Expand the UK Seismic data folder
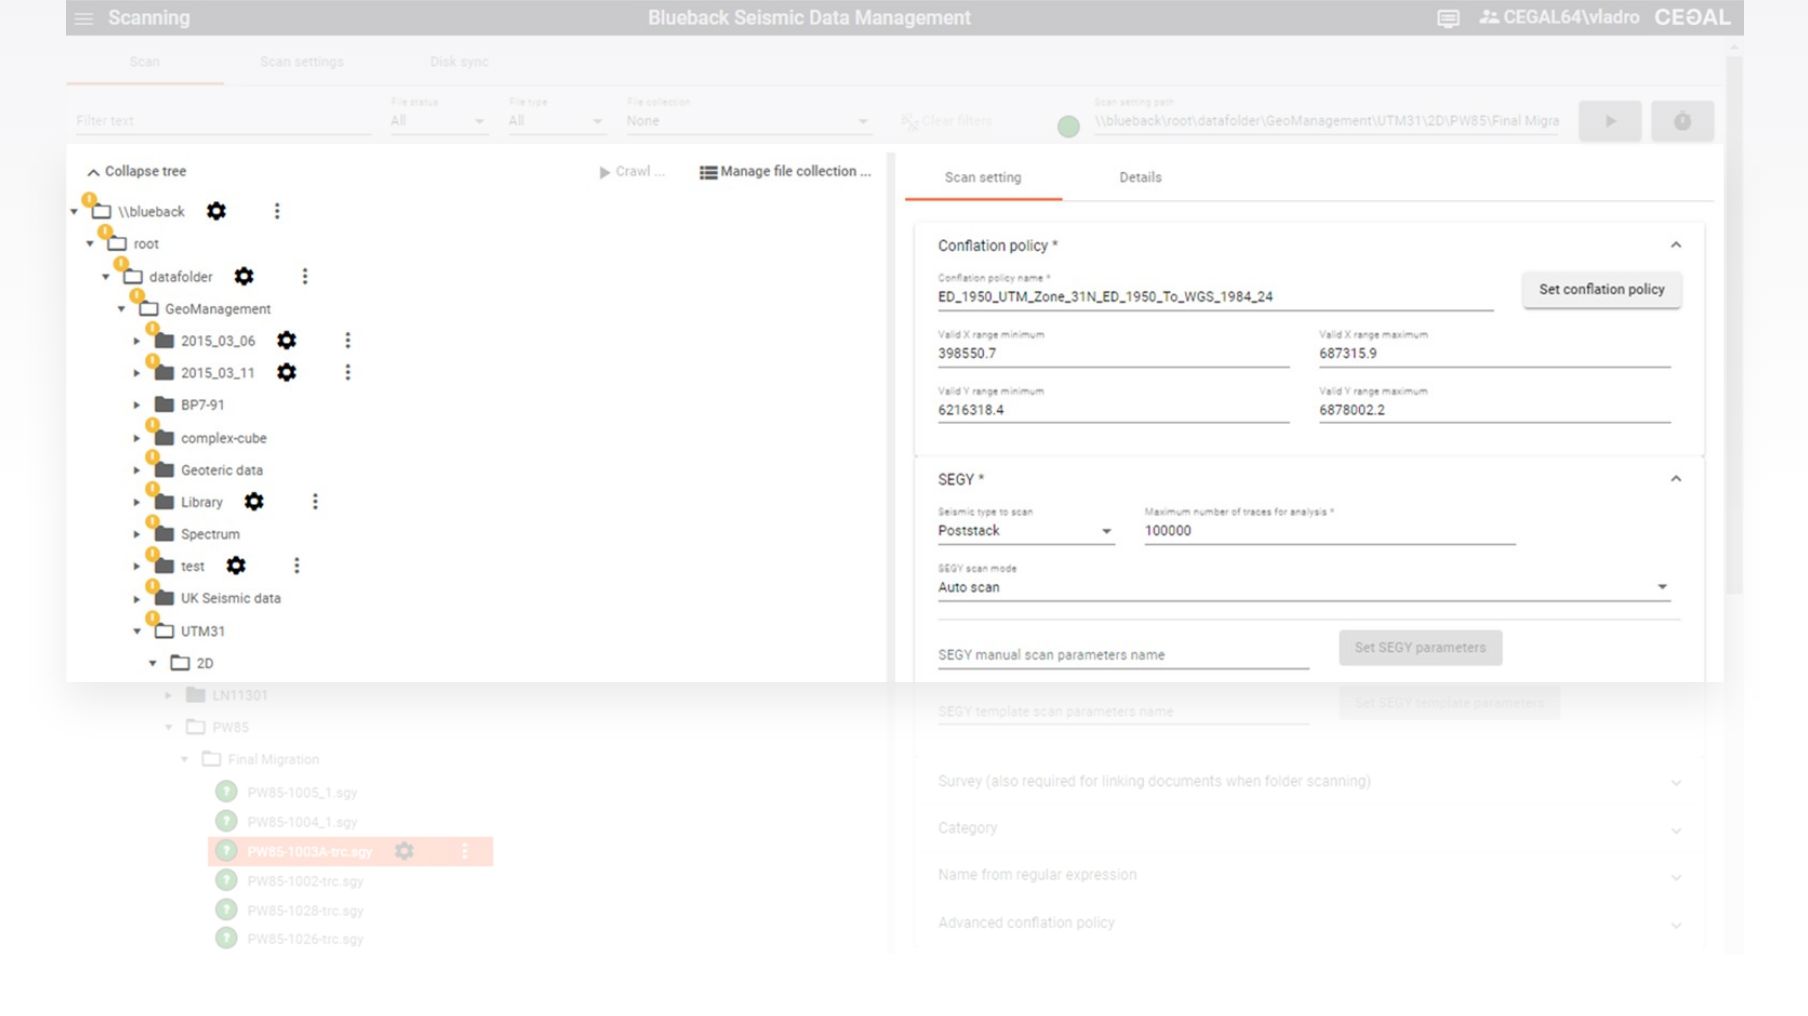This screenshot has width=1808, height=1016. [137, 598]
